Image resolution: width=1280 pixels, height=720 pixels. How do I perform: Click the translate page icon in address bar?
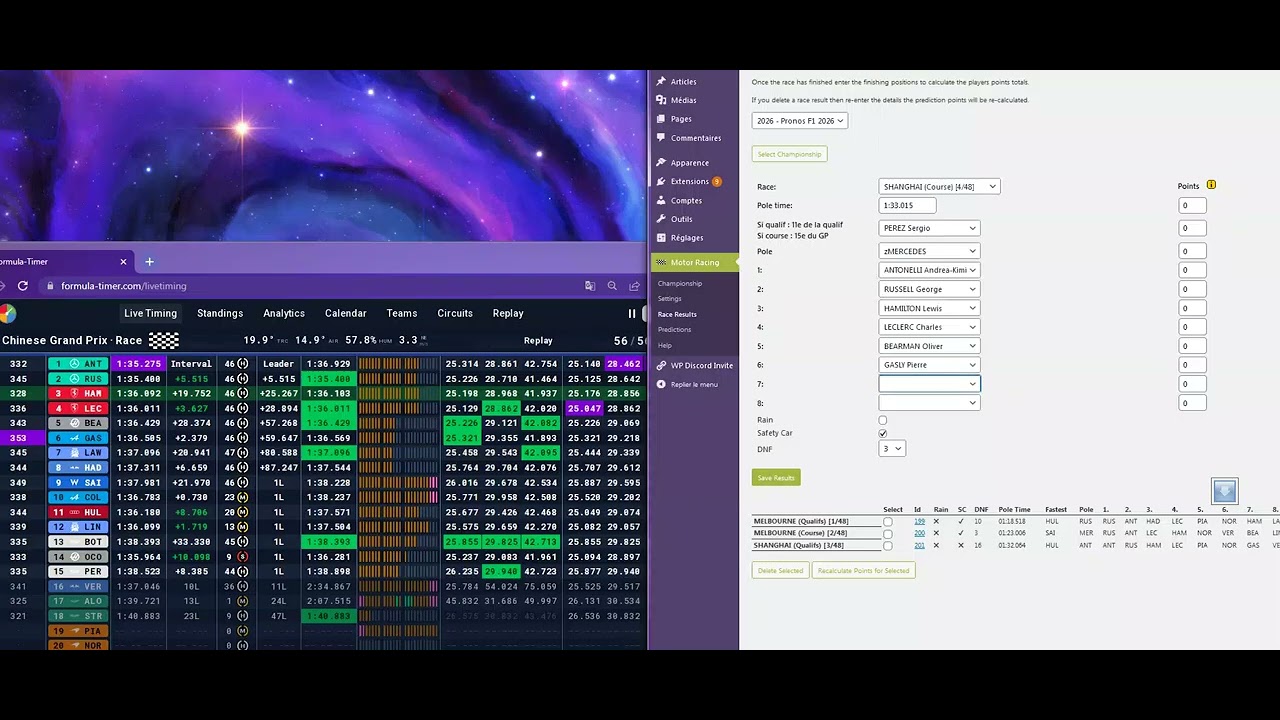(590, 286)
